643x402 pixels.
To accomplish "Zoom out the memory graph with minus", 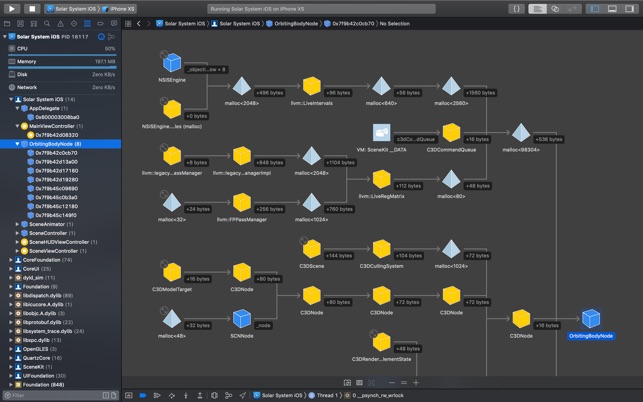I will point(390,383).
